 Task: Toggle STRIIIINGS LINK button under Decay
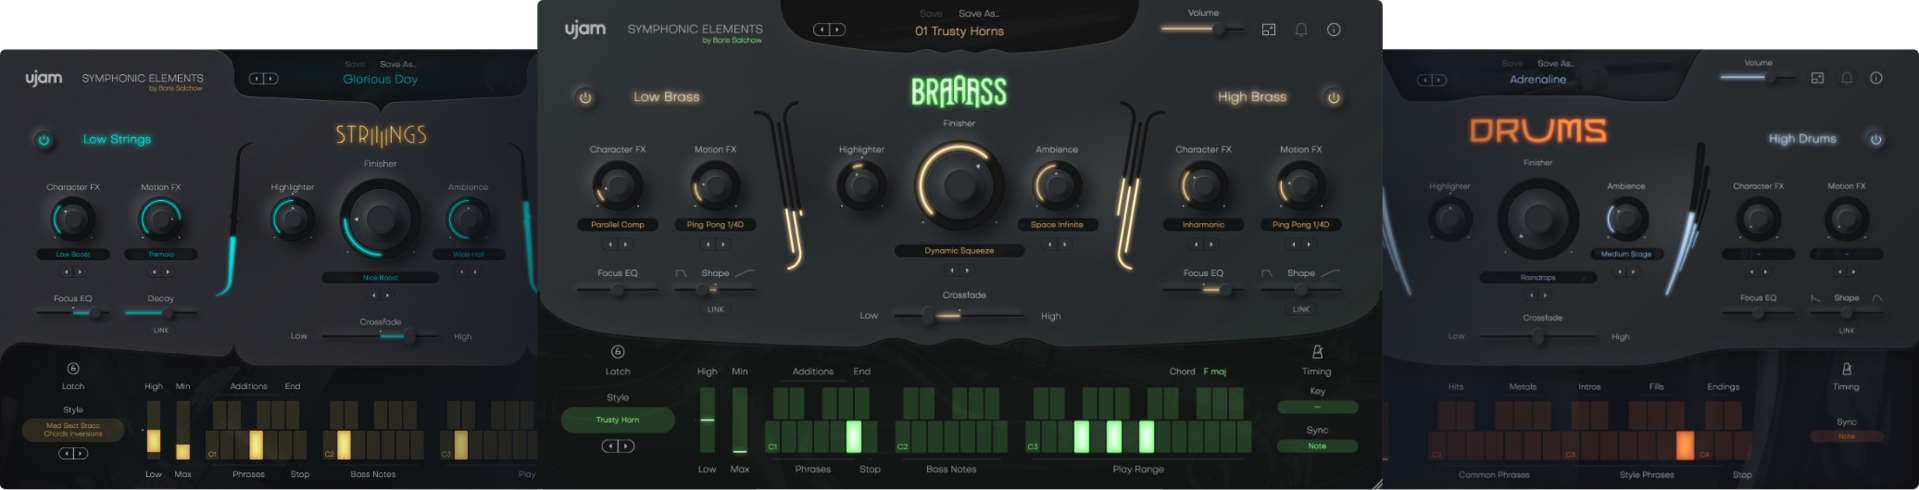(161, 330)
